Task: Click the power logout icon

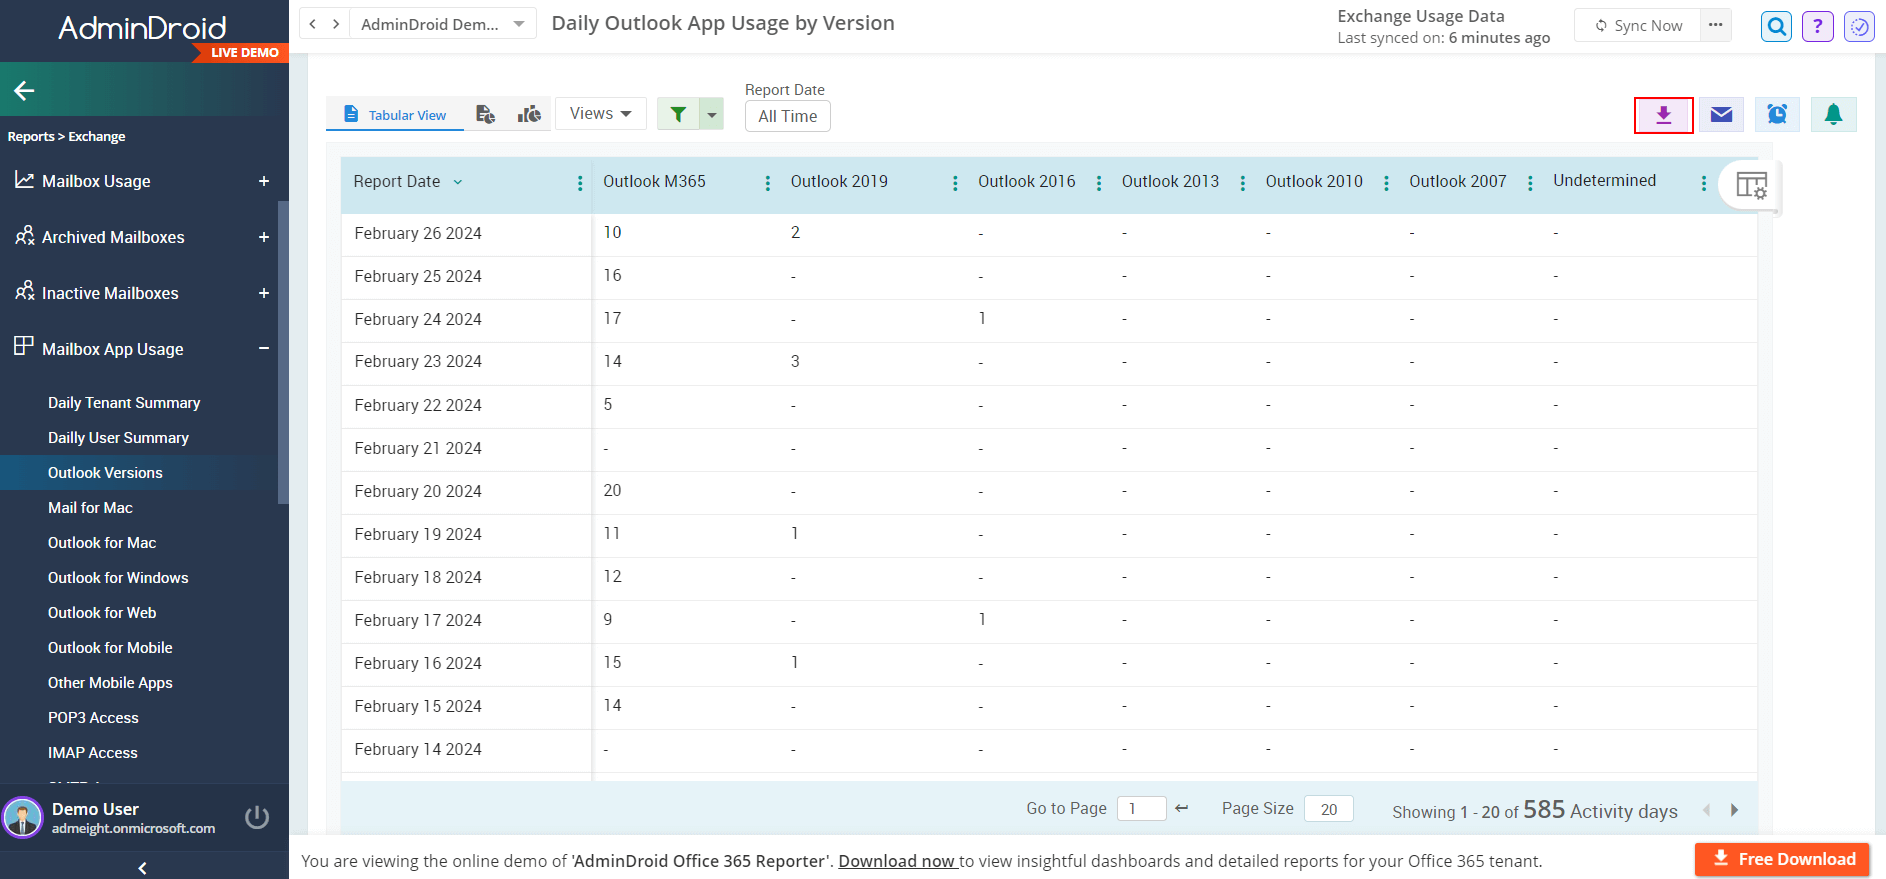Action: click(257, 817)
